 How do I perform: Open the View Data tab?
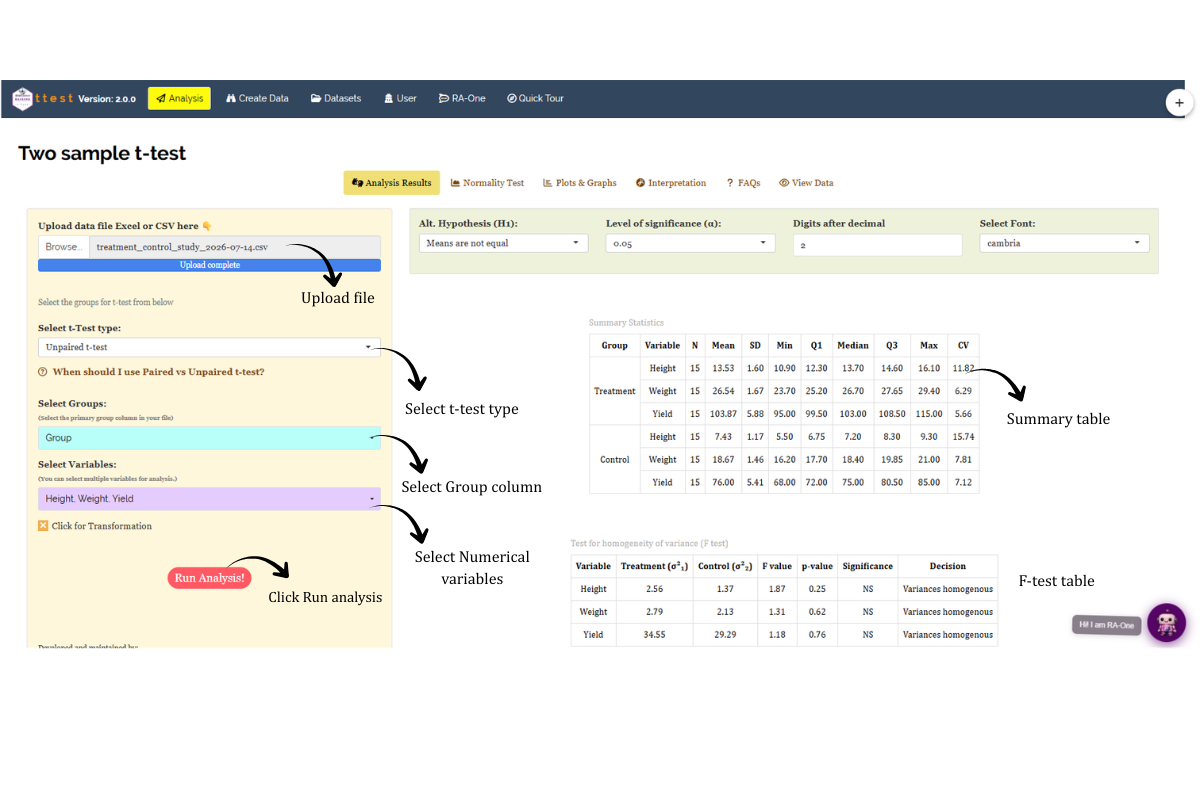click(806, 183)
